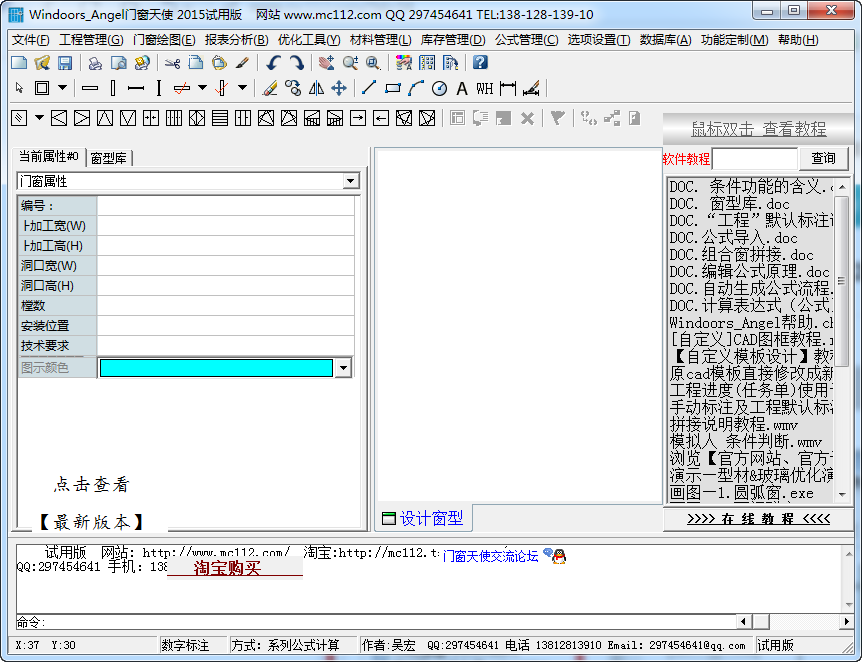Select the hand pan tool
Viewport: 862px width, 662px height.
327,63
